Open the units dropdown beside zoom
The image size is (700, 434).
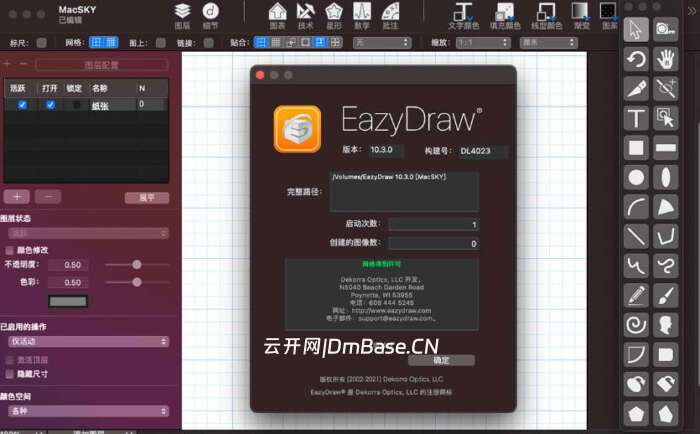click(549, 42)
